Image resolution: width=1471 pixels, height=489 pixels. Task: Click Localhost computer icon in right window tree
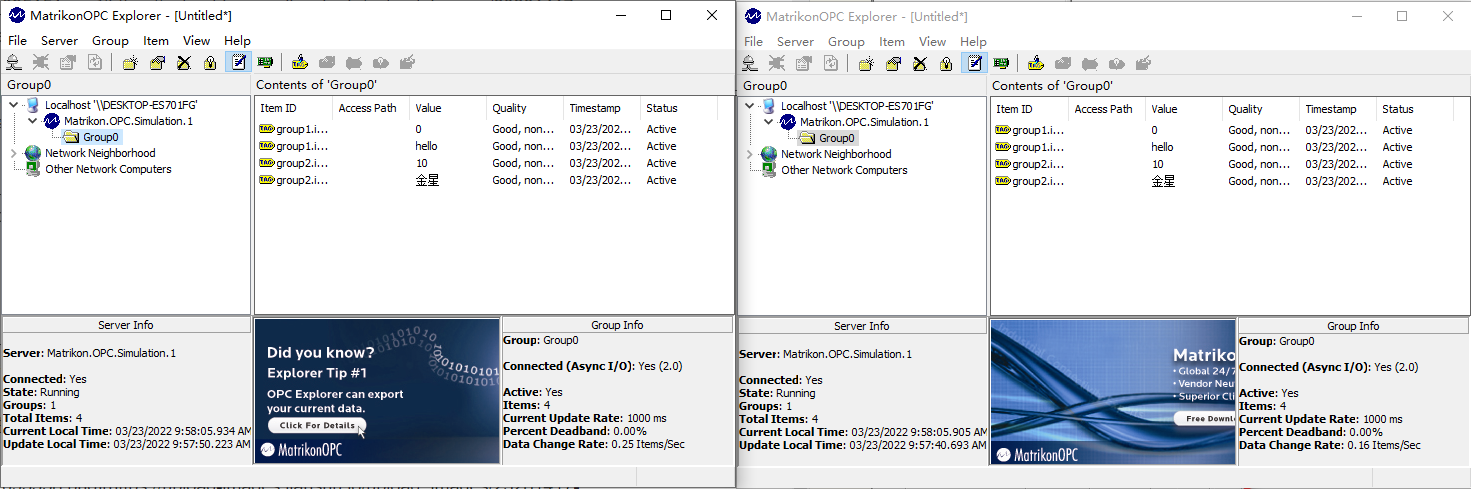[768, 105]
